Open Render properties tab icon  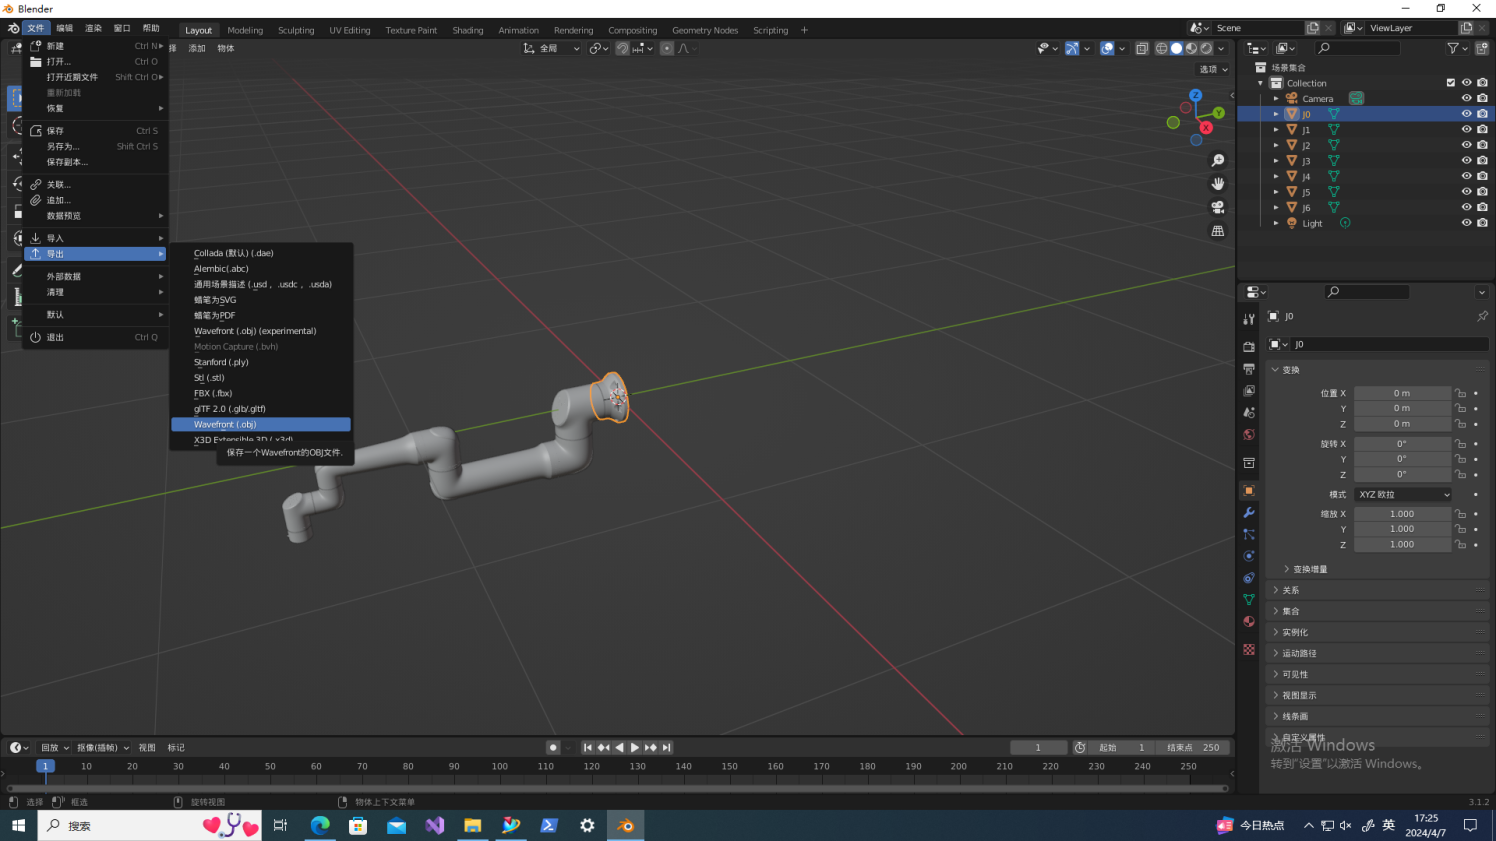tap(1249, 346)
